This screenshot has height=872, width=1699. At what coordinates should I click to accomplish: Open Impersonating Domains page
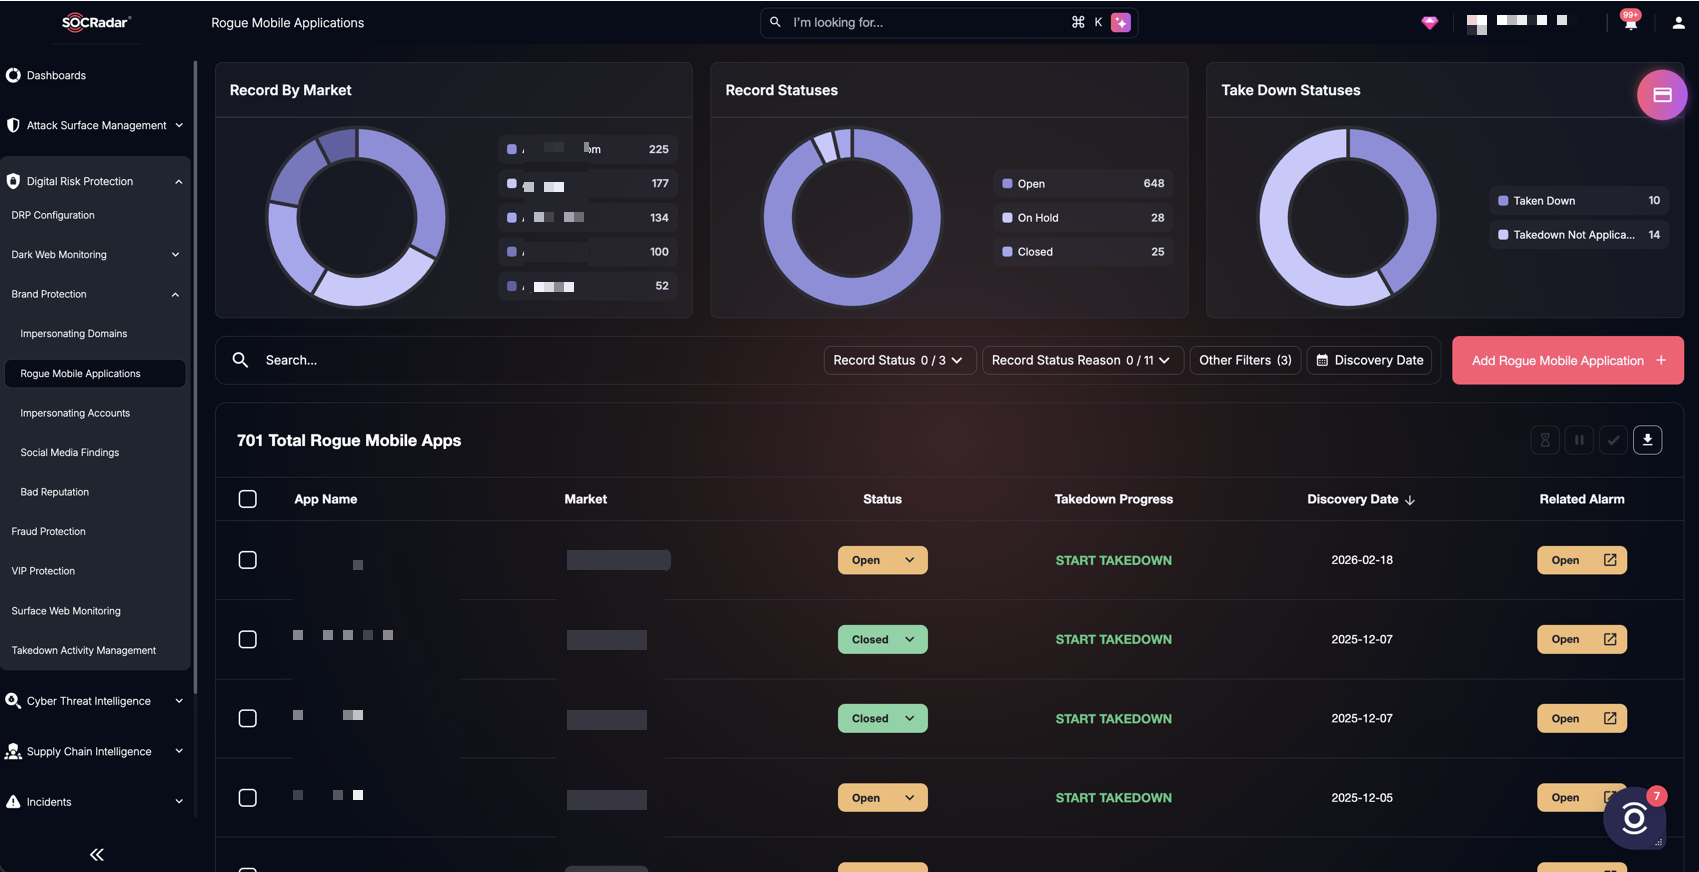coord(74,333)
